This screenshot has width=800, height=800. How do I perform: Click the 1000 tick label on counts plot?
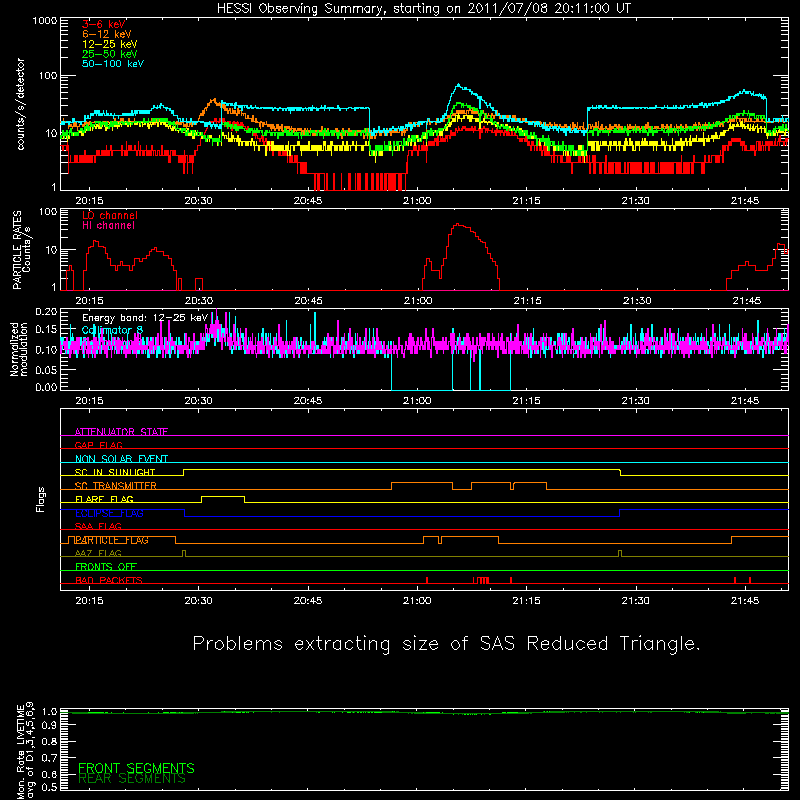point(44,21)
